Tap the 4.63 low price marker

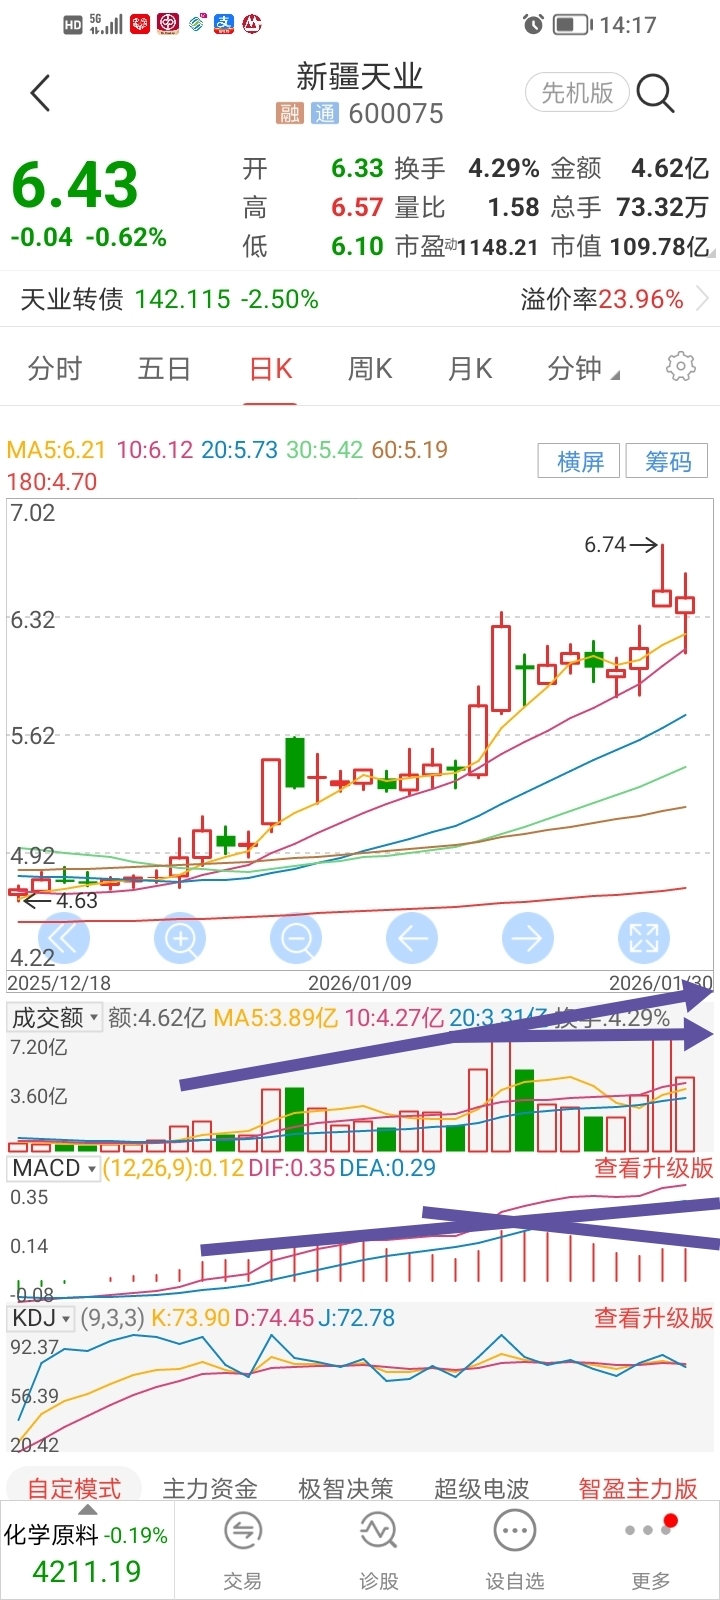pyautogui.click(x=60, y=900)
